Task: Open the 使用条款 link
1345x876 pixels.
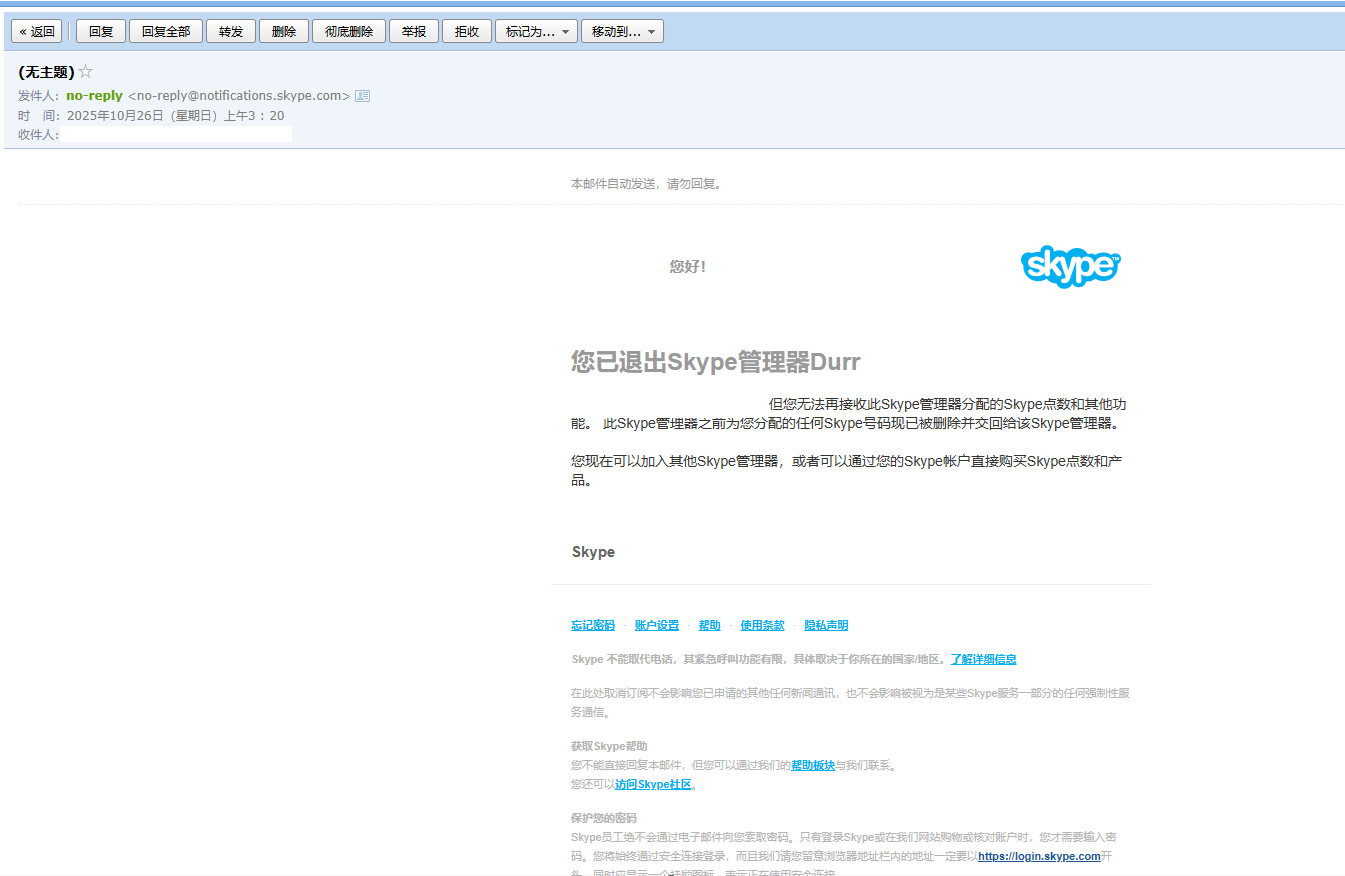Action: coord(762,624)
